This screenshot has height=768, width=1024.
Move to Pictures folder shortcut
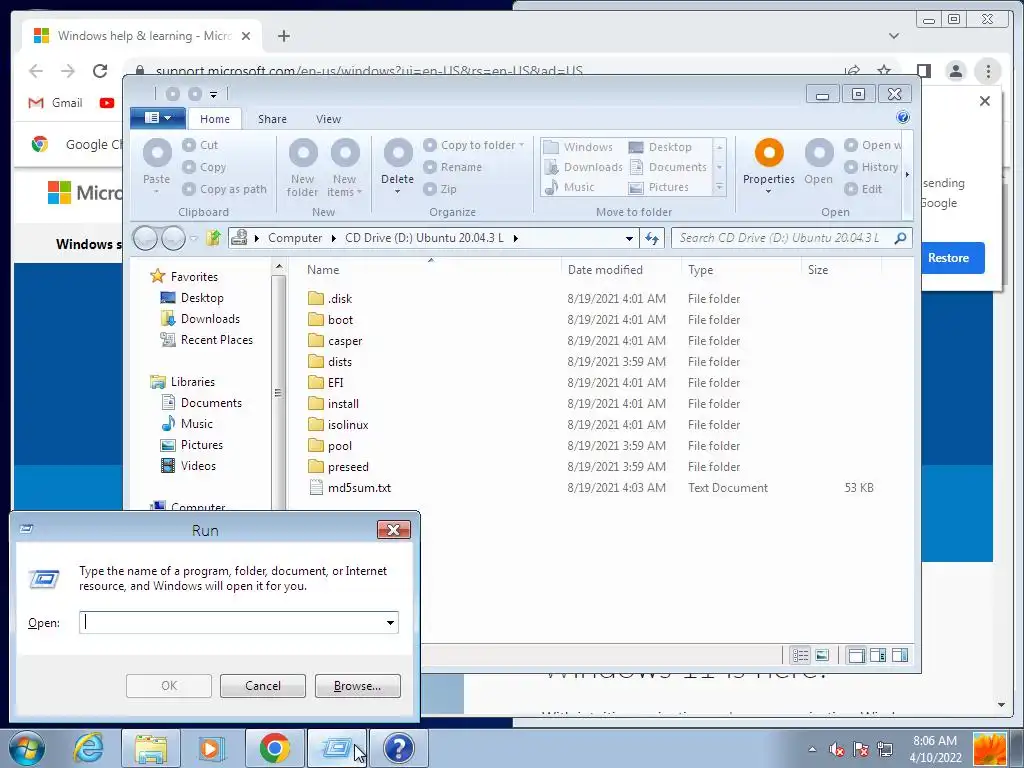pyautogui.click(x=658, y=187)
